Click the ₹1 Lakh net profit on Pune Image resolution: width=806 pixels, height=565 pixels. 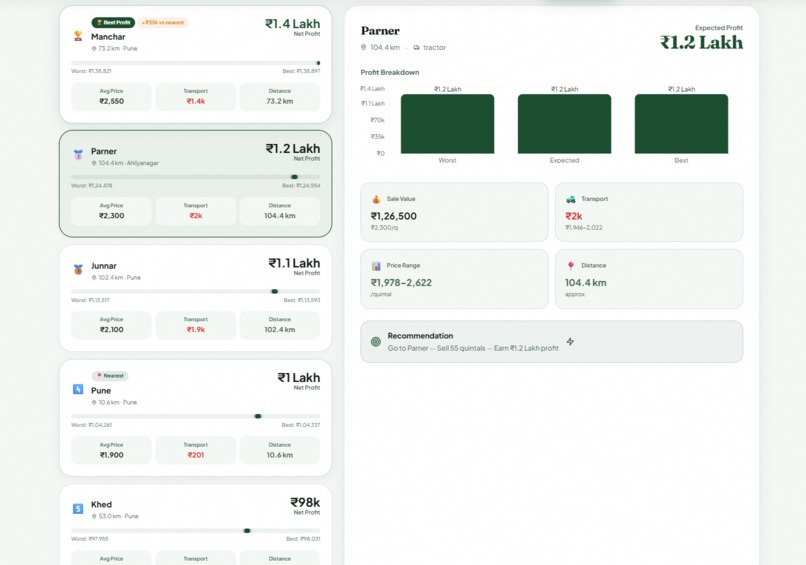pyautogui.click(x=299, y=378)
